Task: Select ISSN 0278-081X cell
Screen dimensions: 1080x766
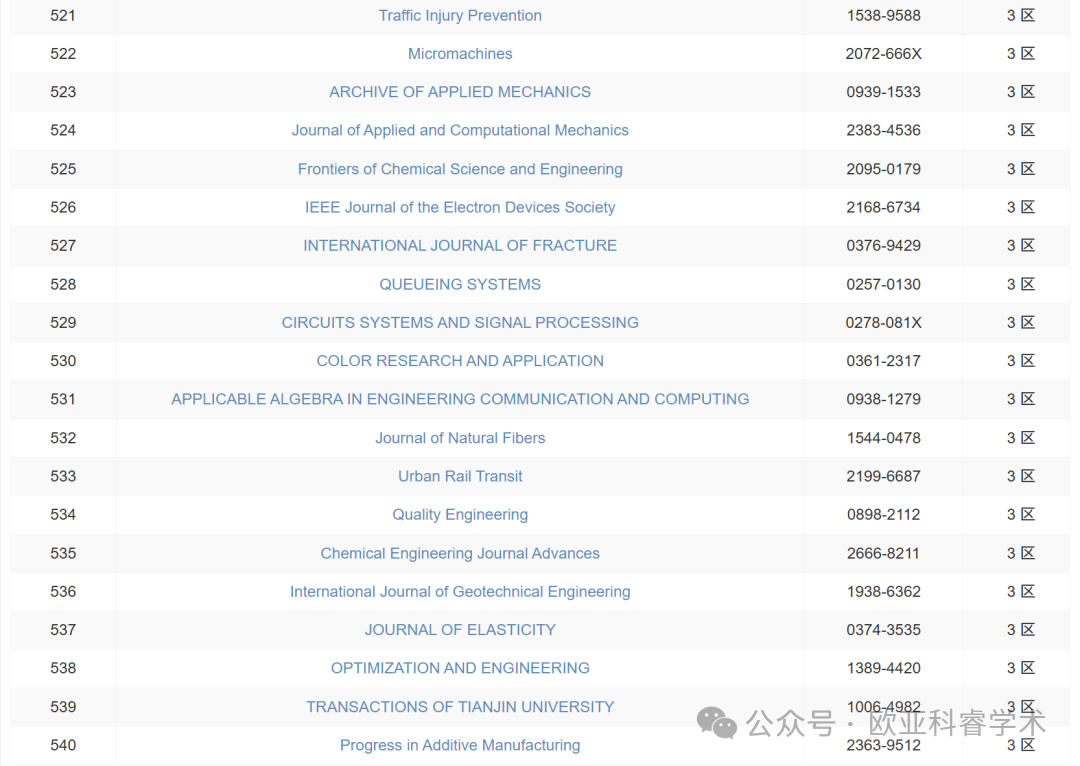Action: click(884, 322)
